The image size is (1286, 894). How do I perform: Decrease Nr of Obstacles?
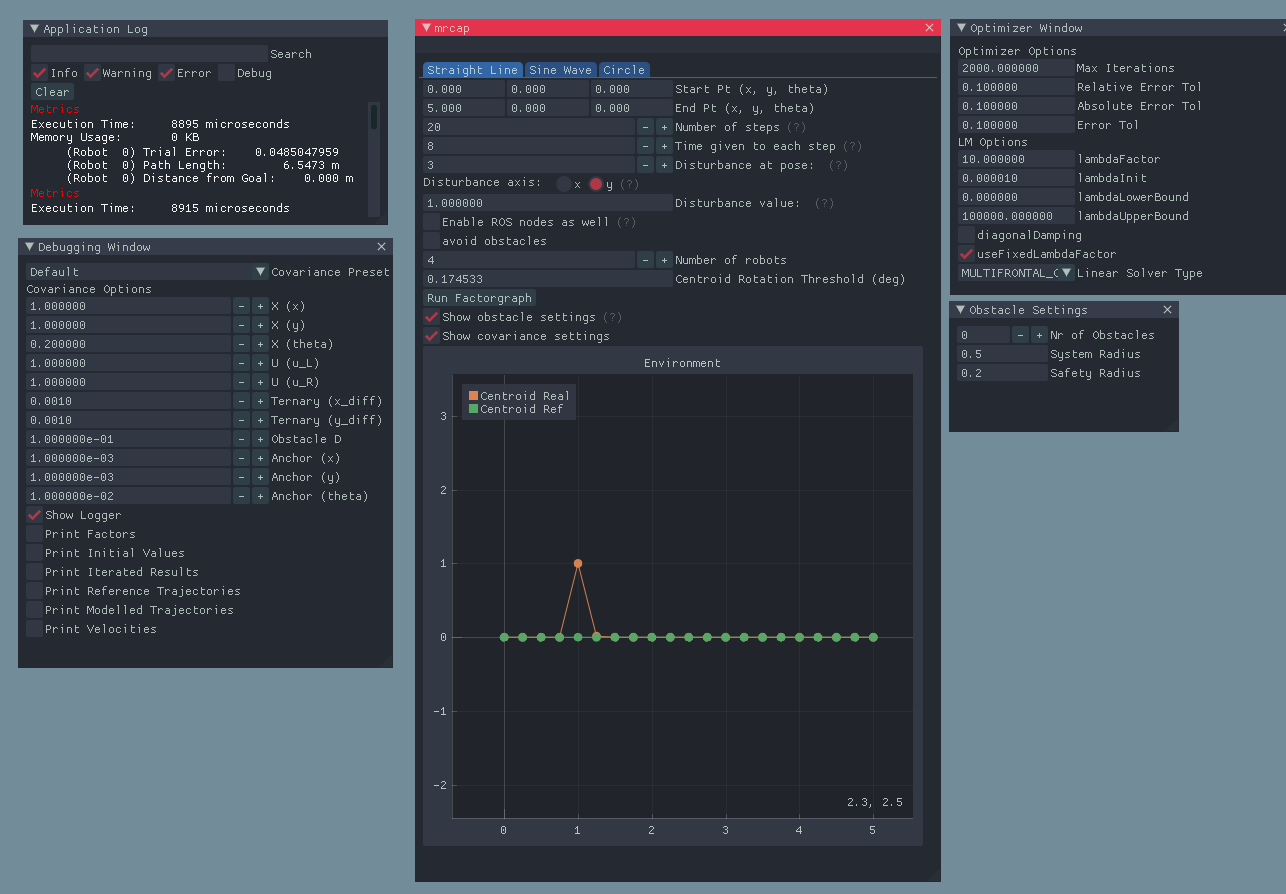point(1020,335)
